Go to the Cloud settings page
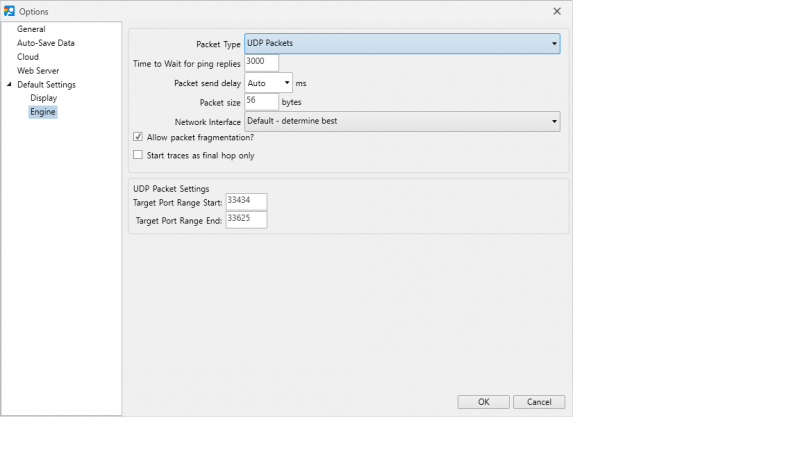The height and width of the screenshot is (450, 800). coord(28,57)
